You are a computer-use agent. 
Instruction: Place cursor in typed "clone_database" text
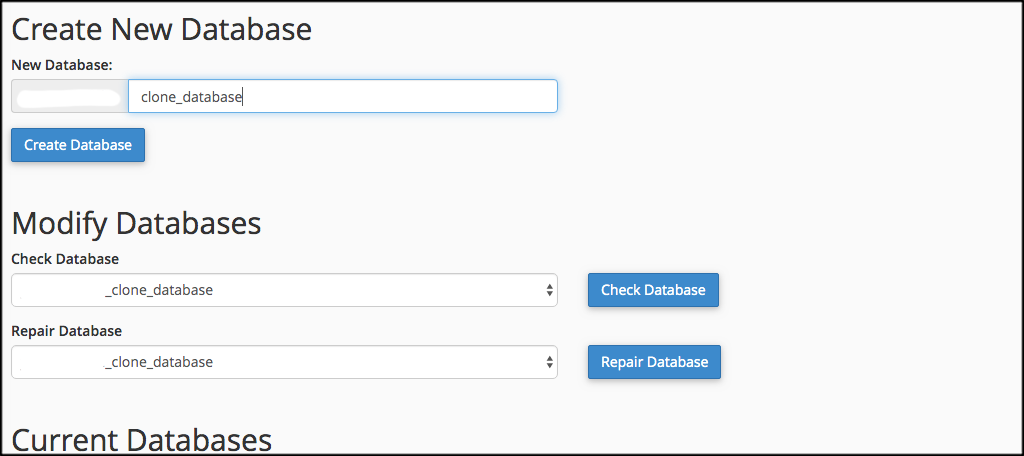pos(192,97)
